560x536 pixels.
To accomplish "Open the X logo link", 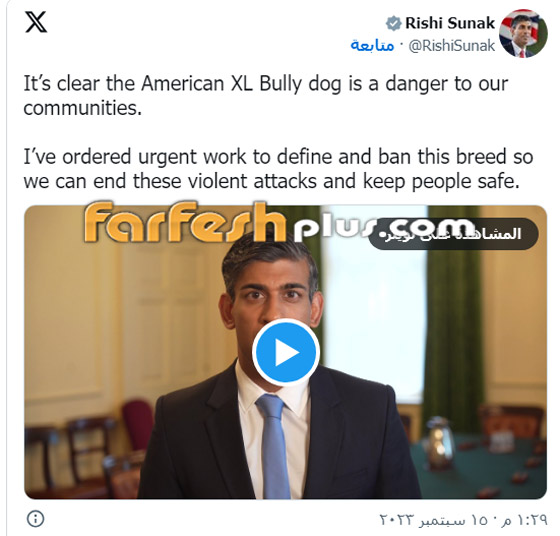I will point(36,22).
